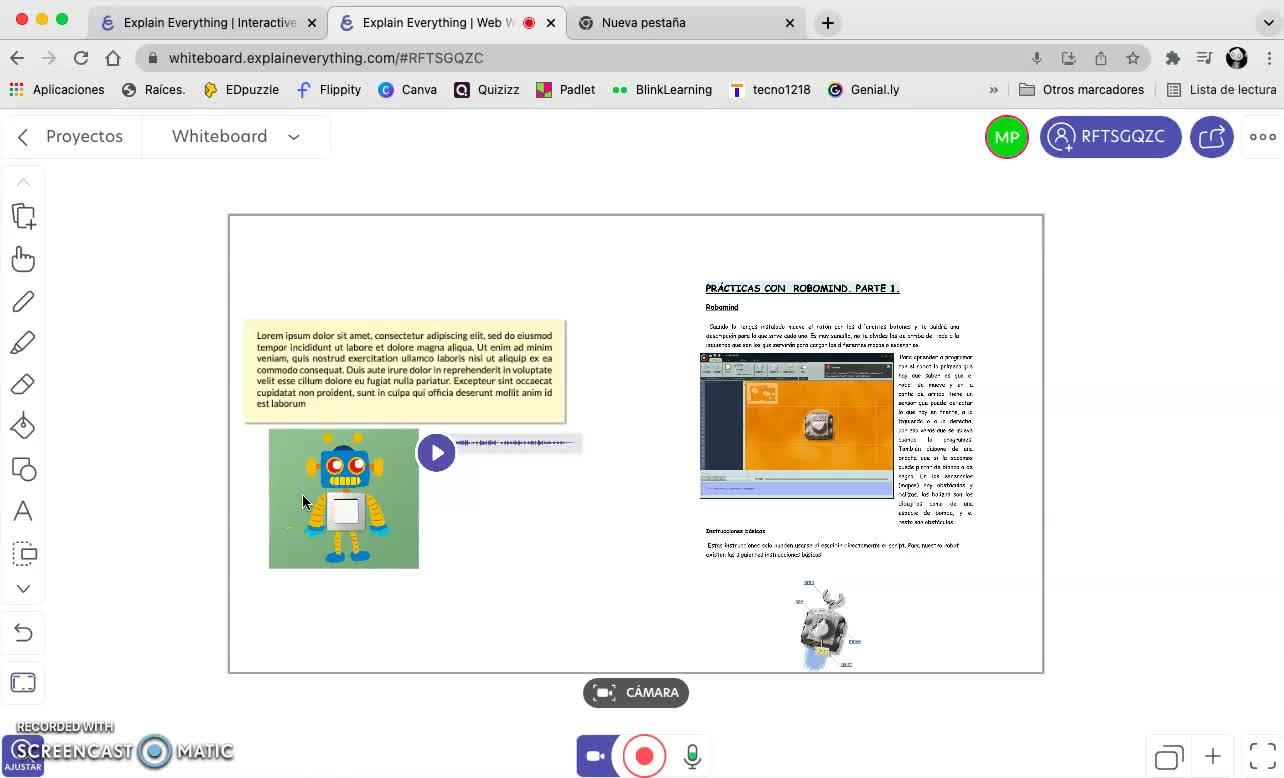Open the browser extensions puzzle icon
Image resolution: width=1284 pixels, height=778 pixels.
(x=1173, y=58)
